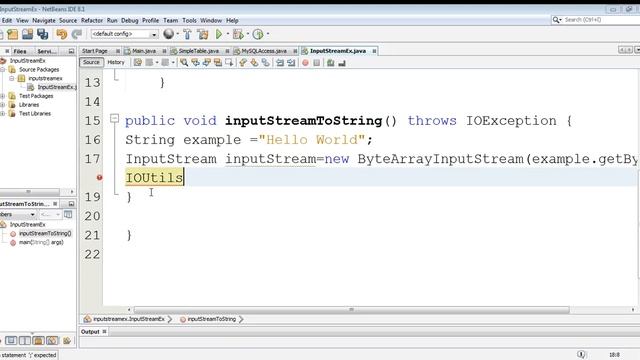
Task: Switch to the Start Page tab
Action: (95, 51)
